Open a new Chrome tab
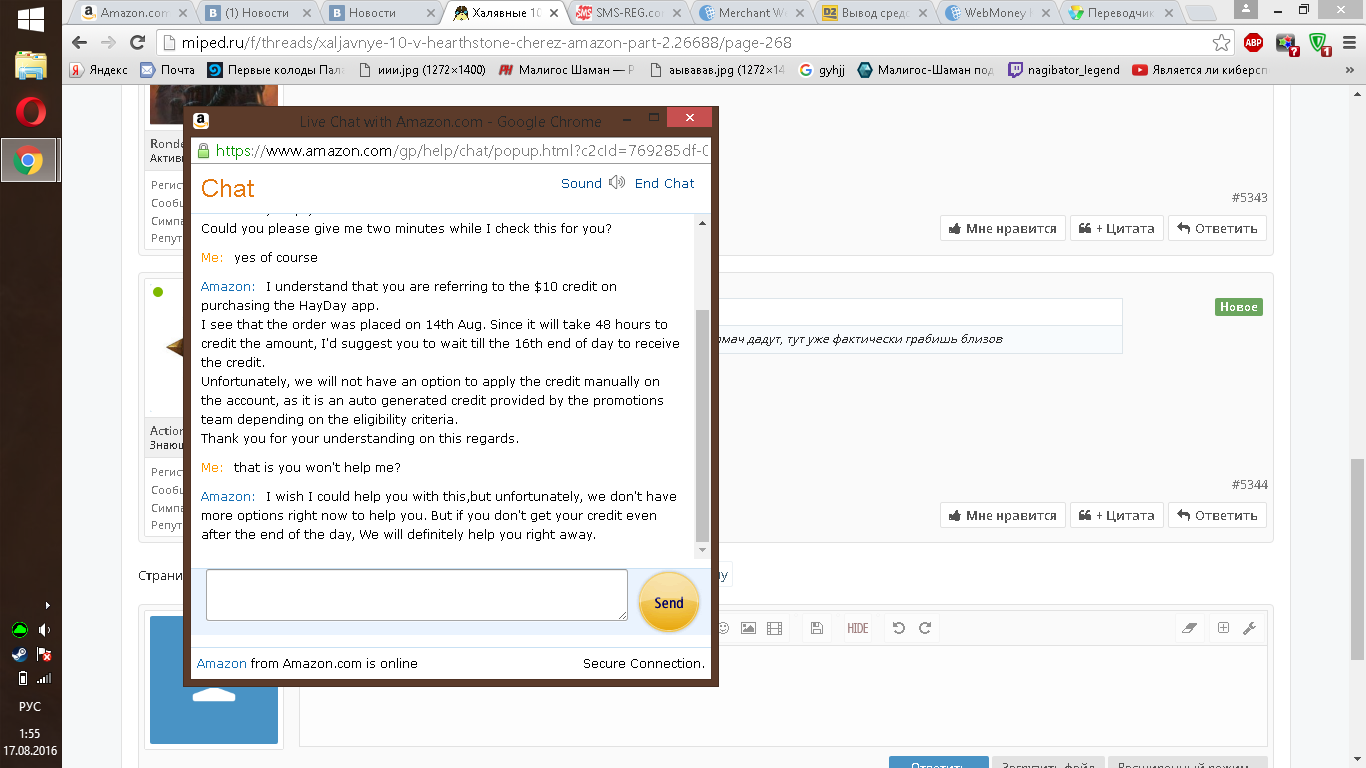 (x=1199, y=14)
